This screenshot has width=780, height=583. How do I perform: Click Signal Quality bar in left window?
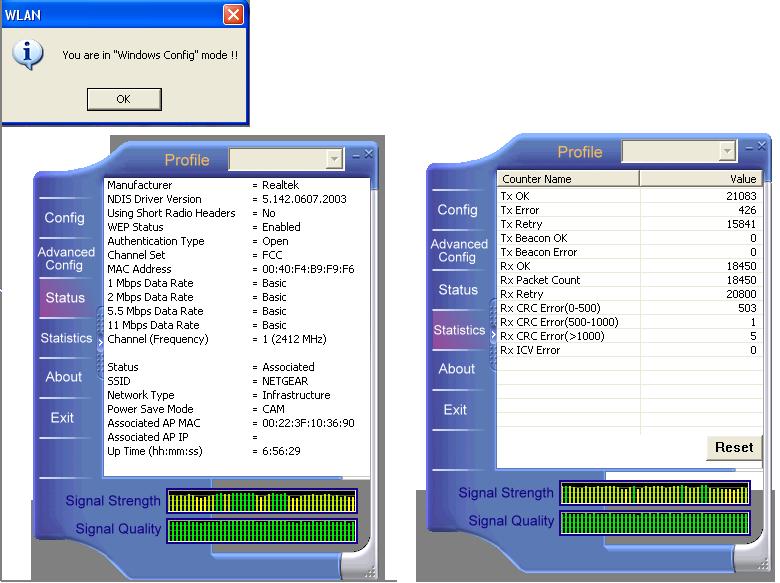click(262, 530)
